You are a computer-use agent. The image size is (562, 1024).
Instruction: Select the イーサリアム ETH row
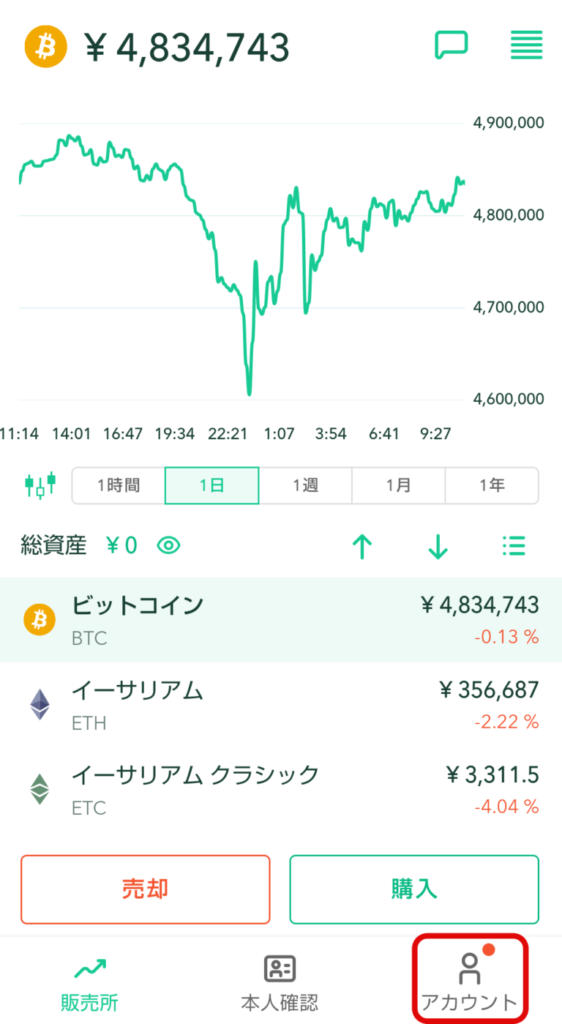click(281, 705)
